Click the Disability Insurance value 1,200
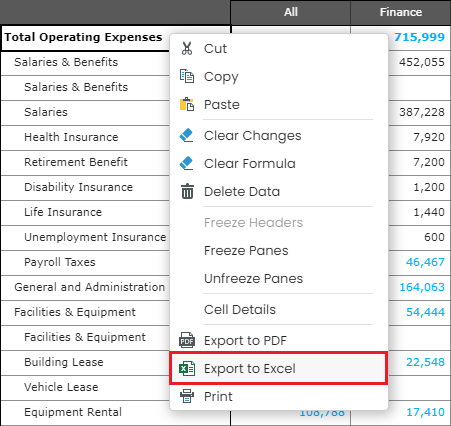 (429, 187)
